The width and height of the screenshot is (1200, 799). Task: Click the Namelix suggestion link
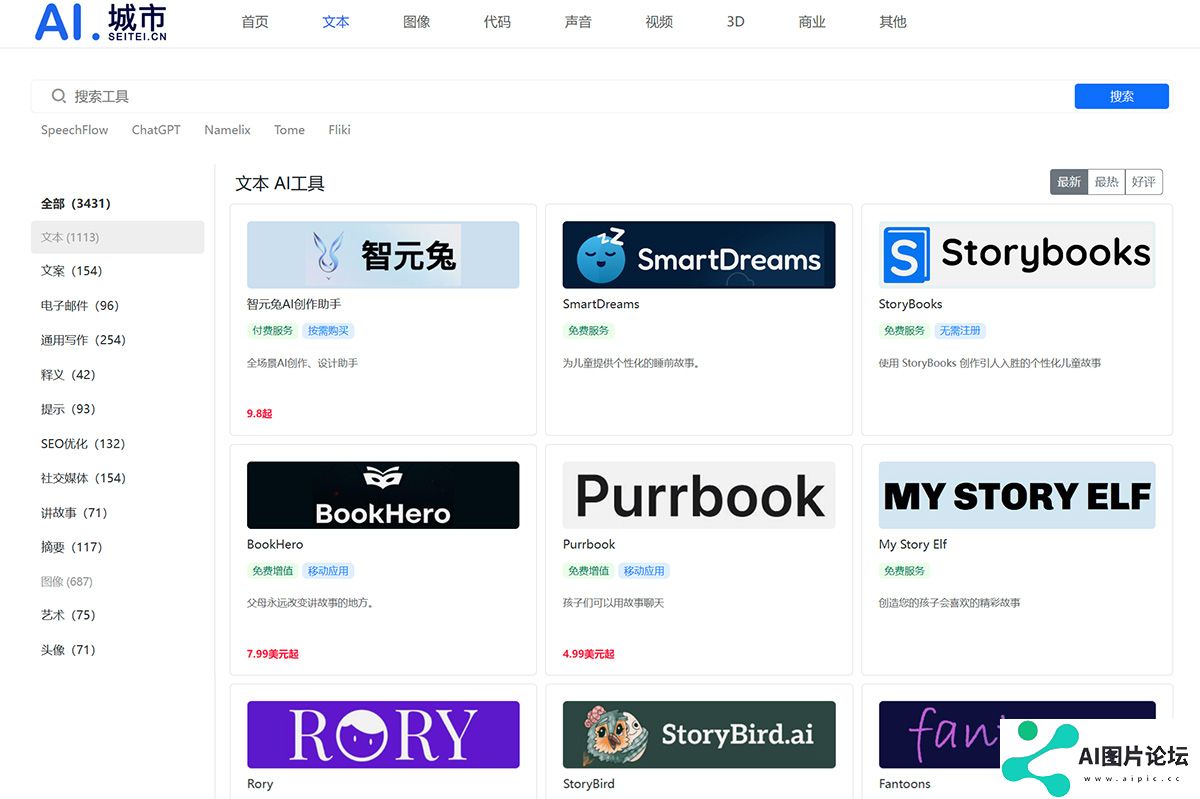(227, 130)
